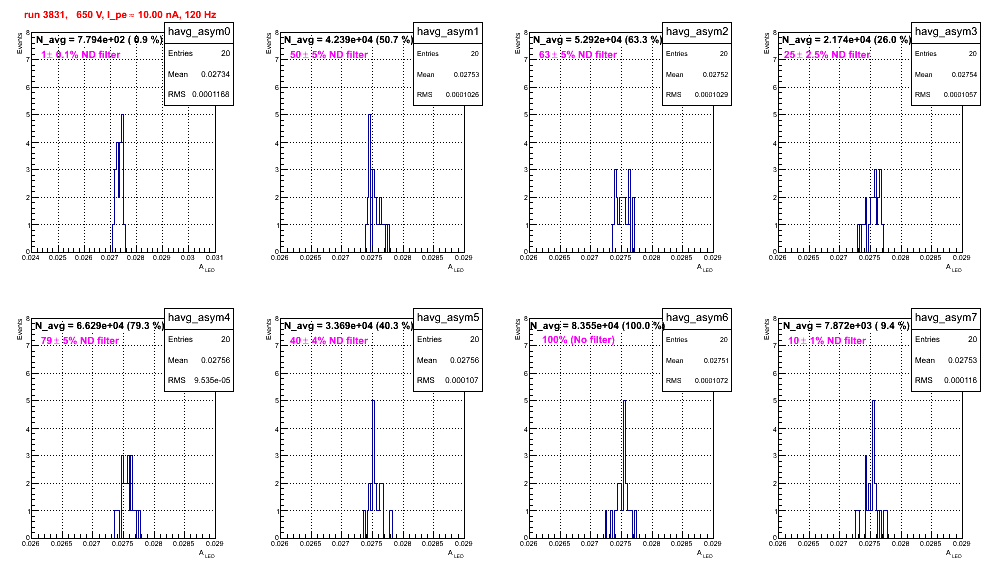Click the magenta 79± 5% ND filter text
Image resolution: width=996 pixels, height=572 pixels.
click(x=80, y=341)
